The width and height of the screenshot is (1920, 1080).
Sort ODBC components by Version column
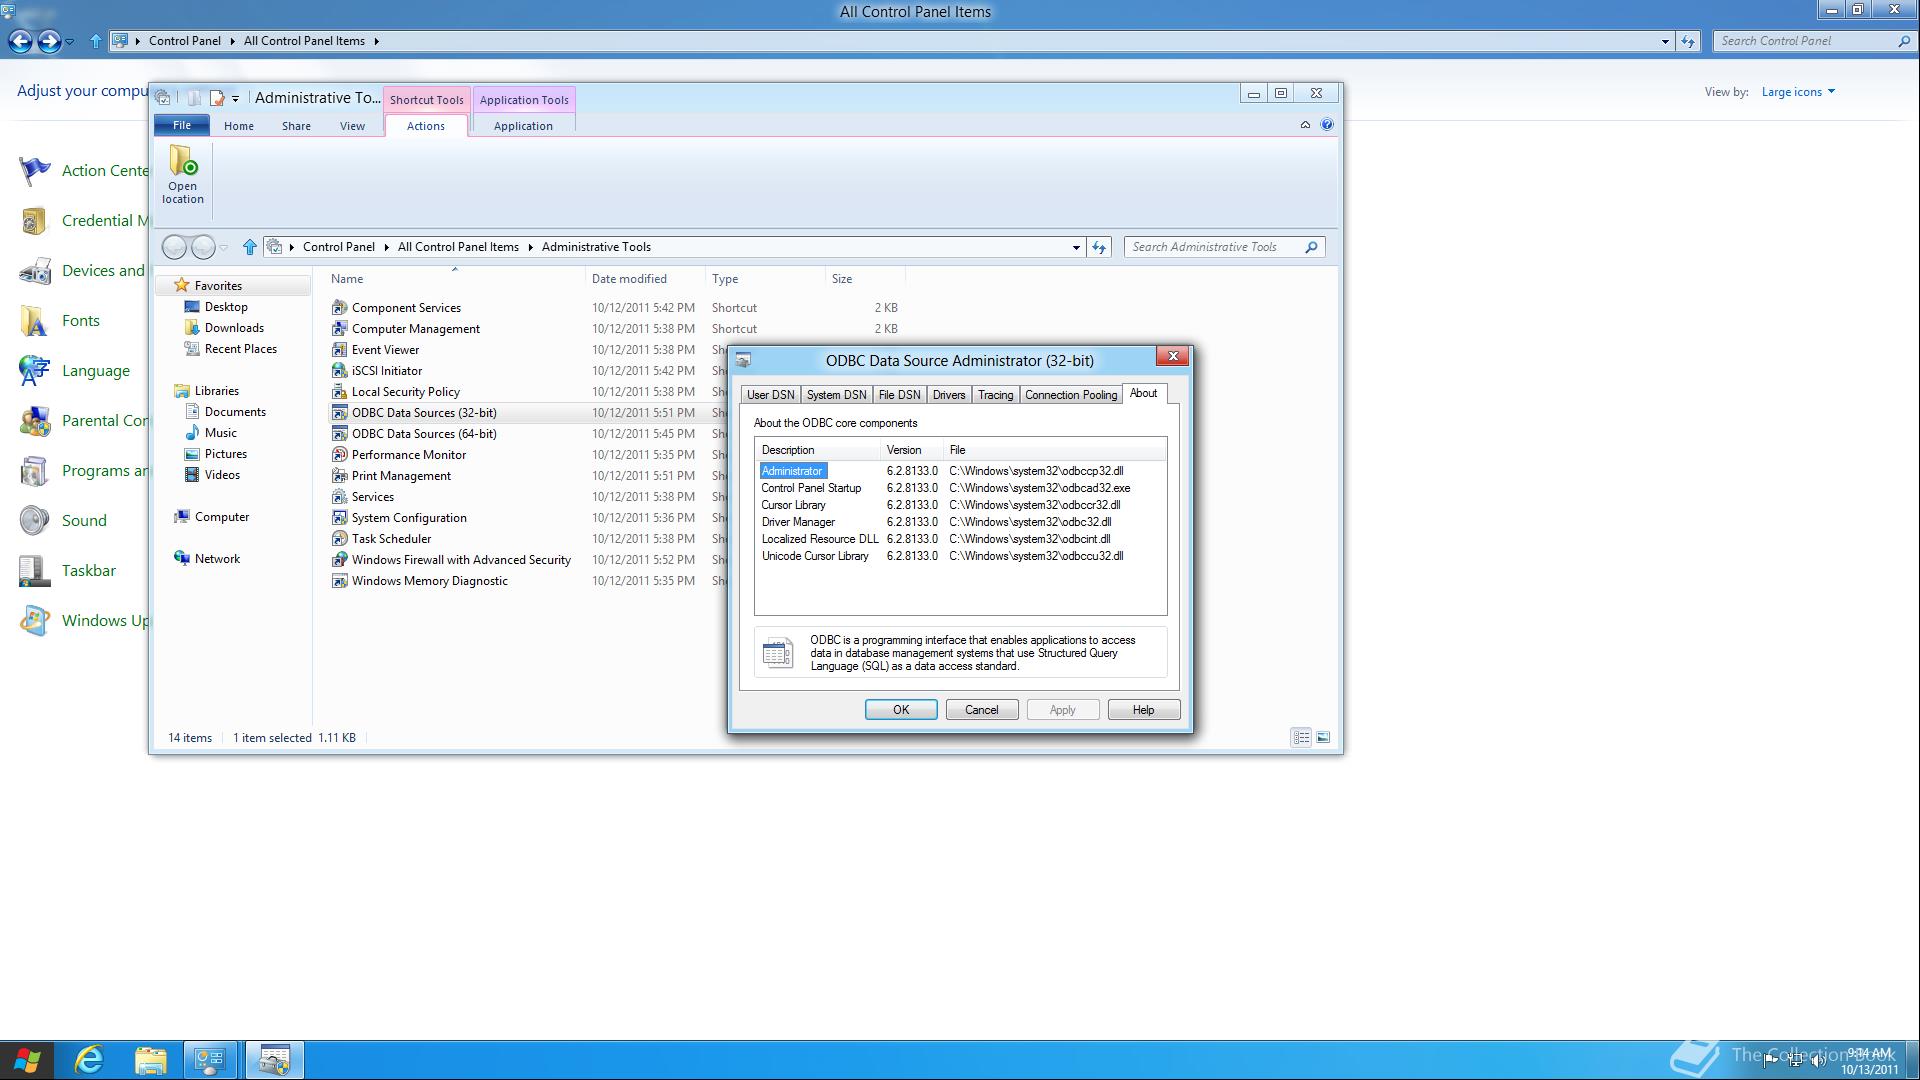tap(912, 450)
